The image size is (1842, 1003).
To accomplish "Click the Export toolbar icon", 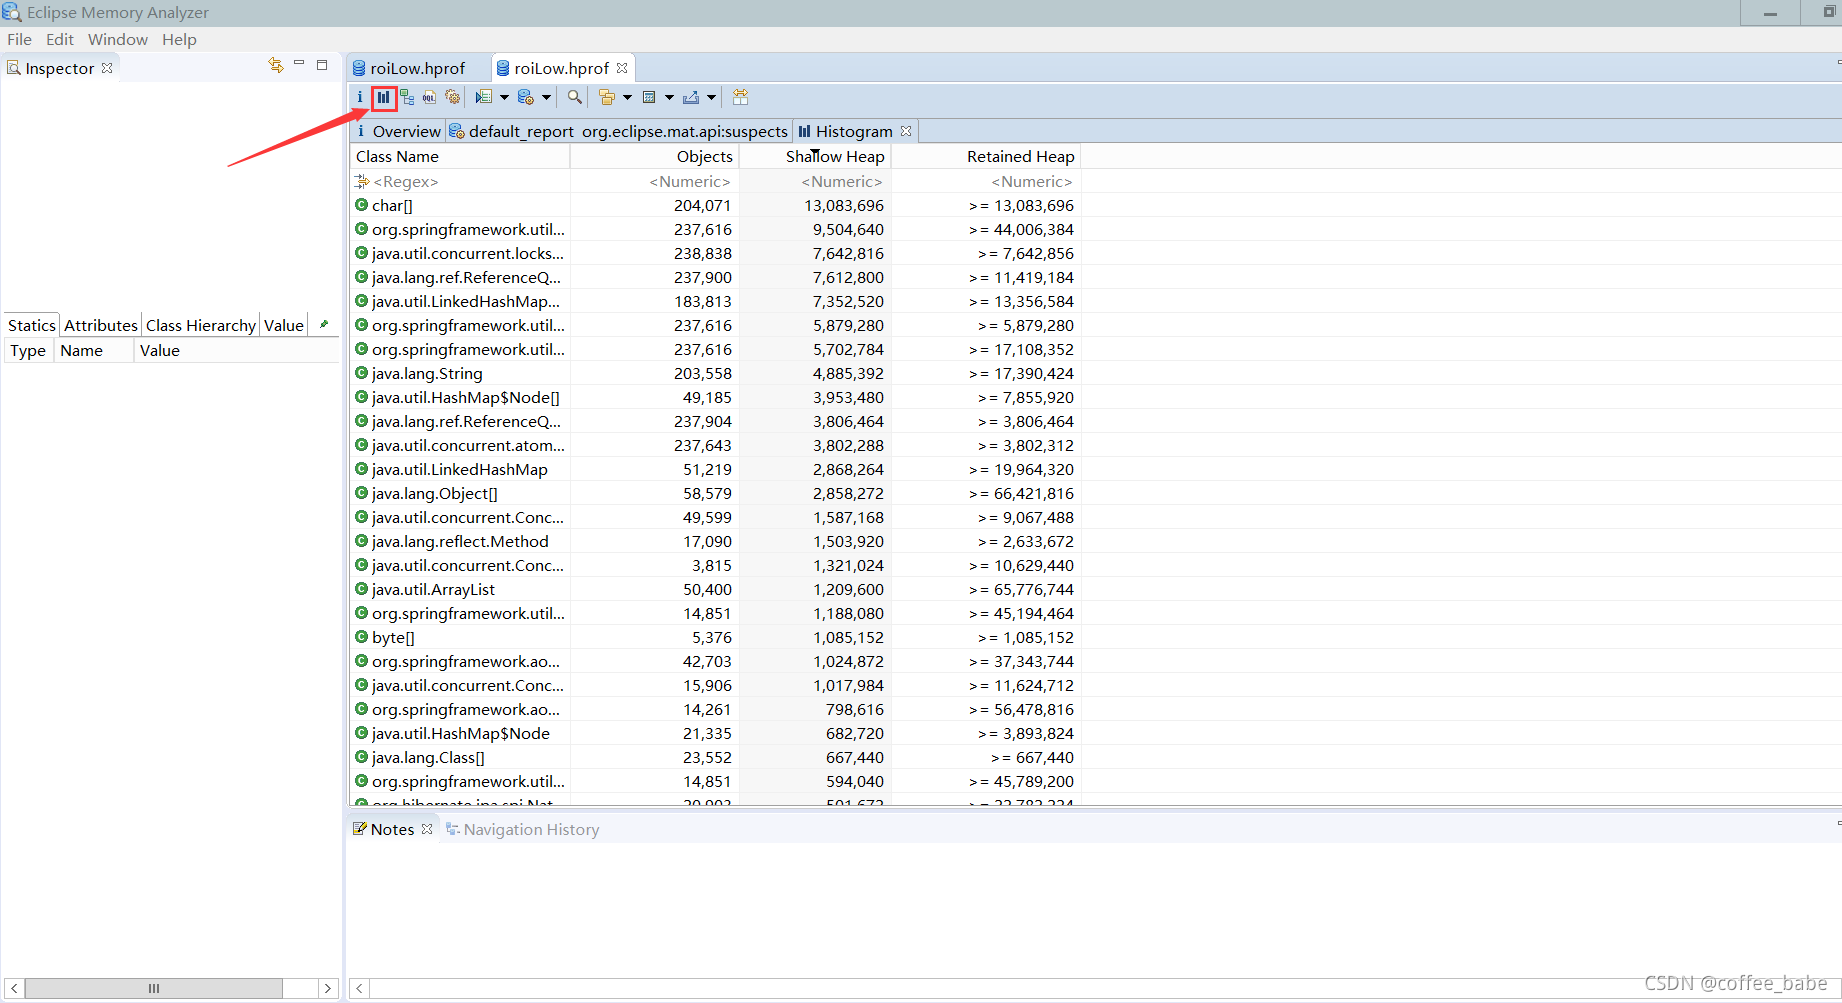I will [691, 97].
